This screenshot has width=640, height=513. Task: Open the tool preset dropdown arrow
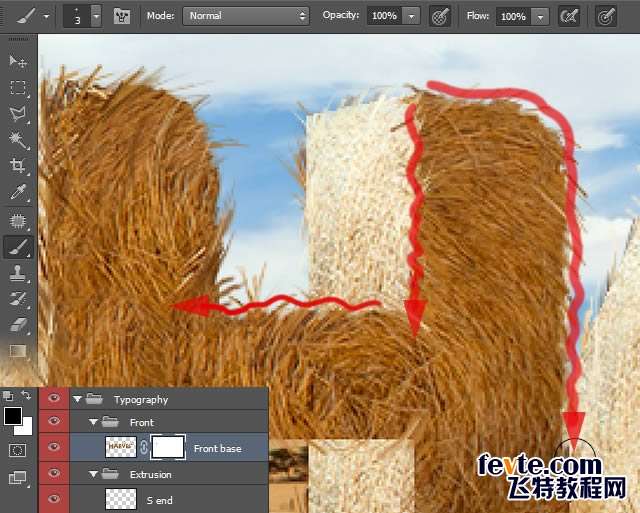coord(47,17)
